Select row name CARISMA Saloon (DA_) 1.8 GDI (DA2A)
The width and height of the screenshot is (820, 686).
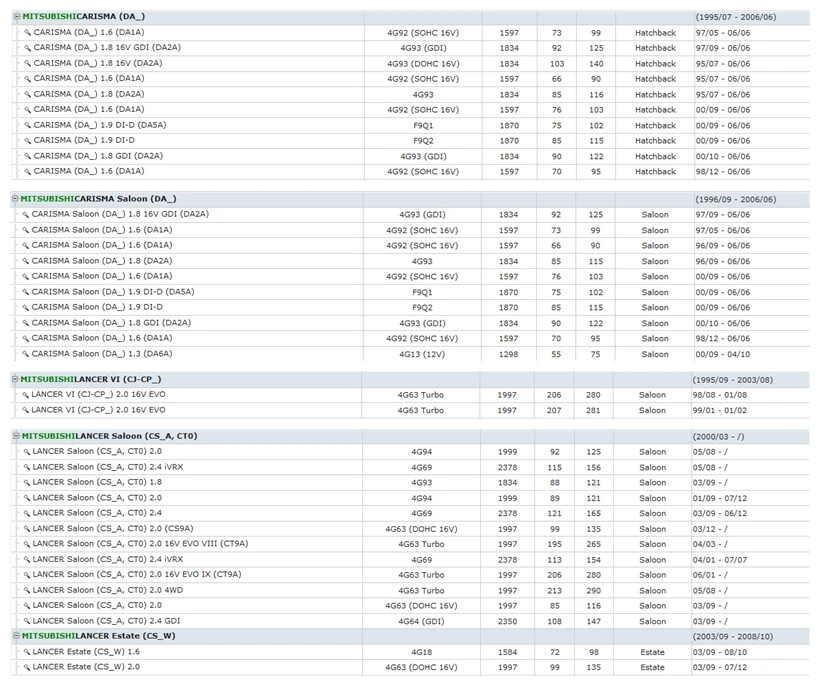point(111,323)
